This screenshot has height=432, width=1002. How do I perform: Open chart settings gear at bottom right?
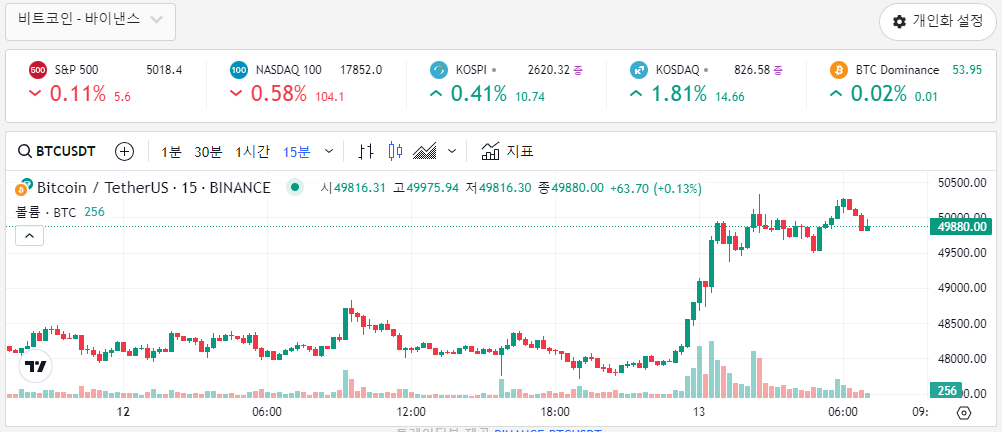[964, 413]
